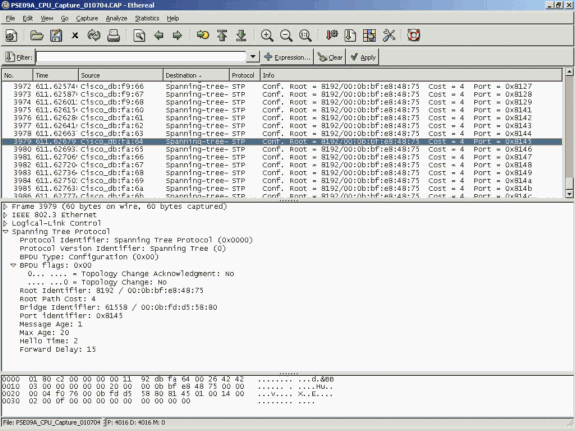This screenshot has width=575, height=431.
Task: Focus the display filter text field
Action: tap(141, 57)
